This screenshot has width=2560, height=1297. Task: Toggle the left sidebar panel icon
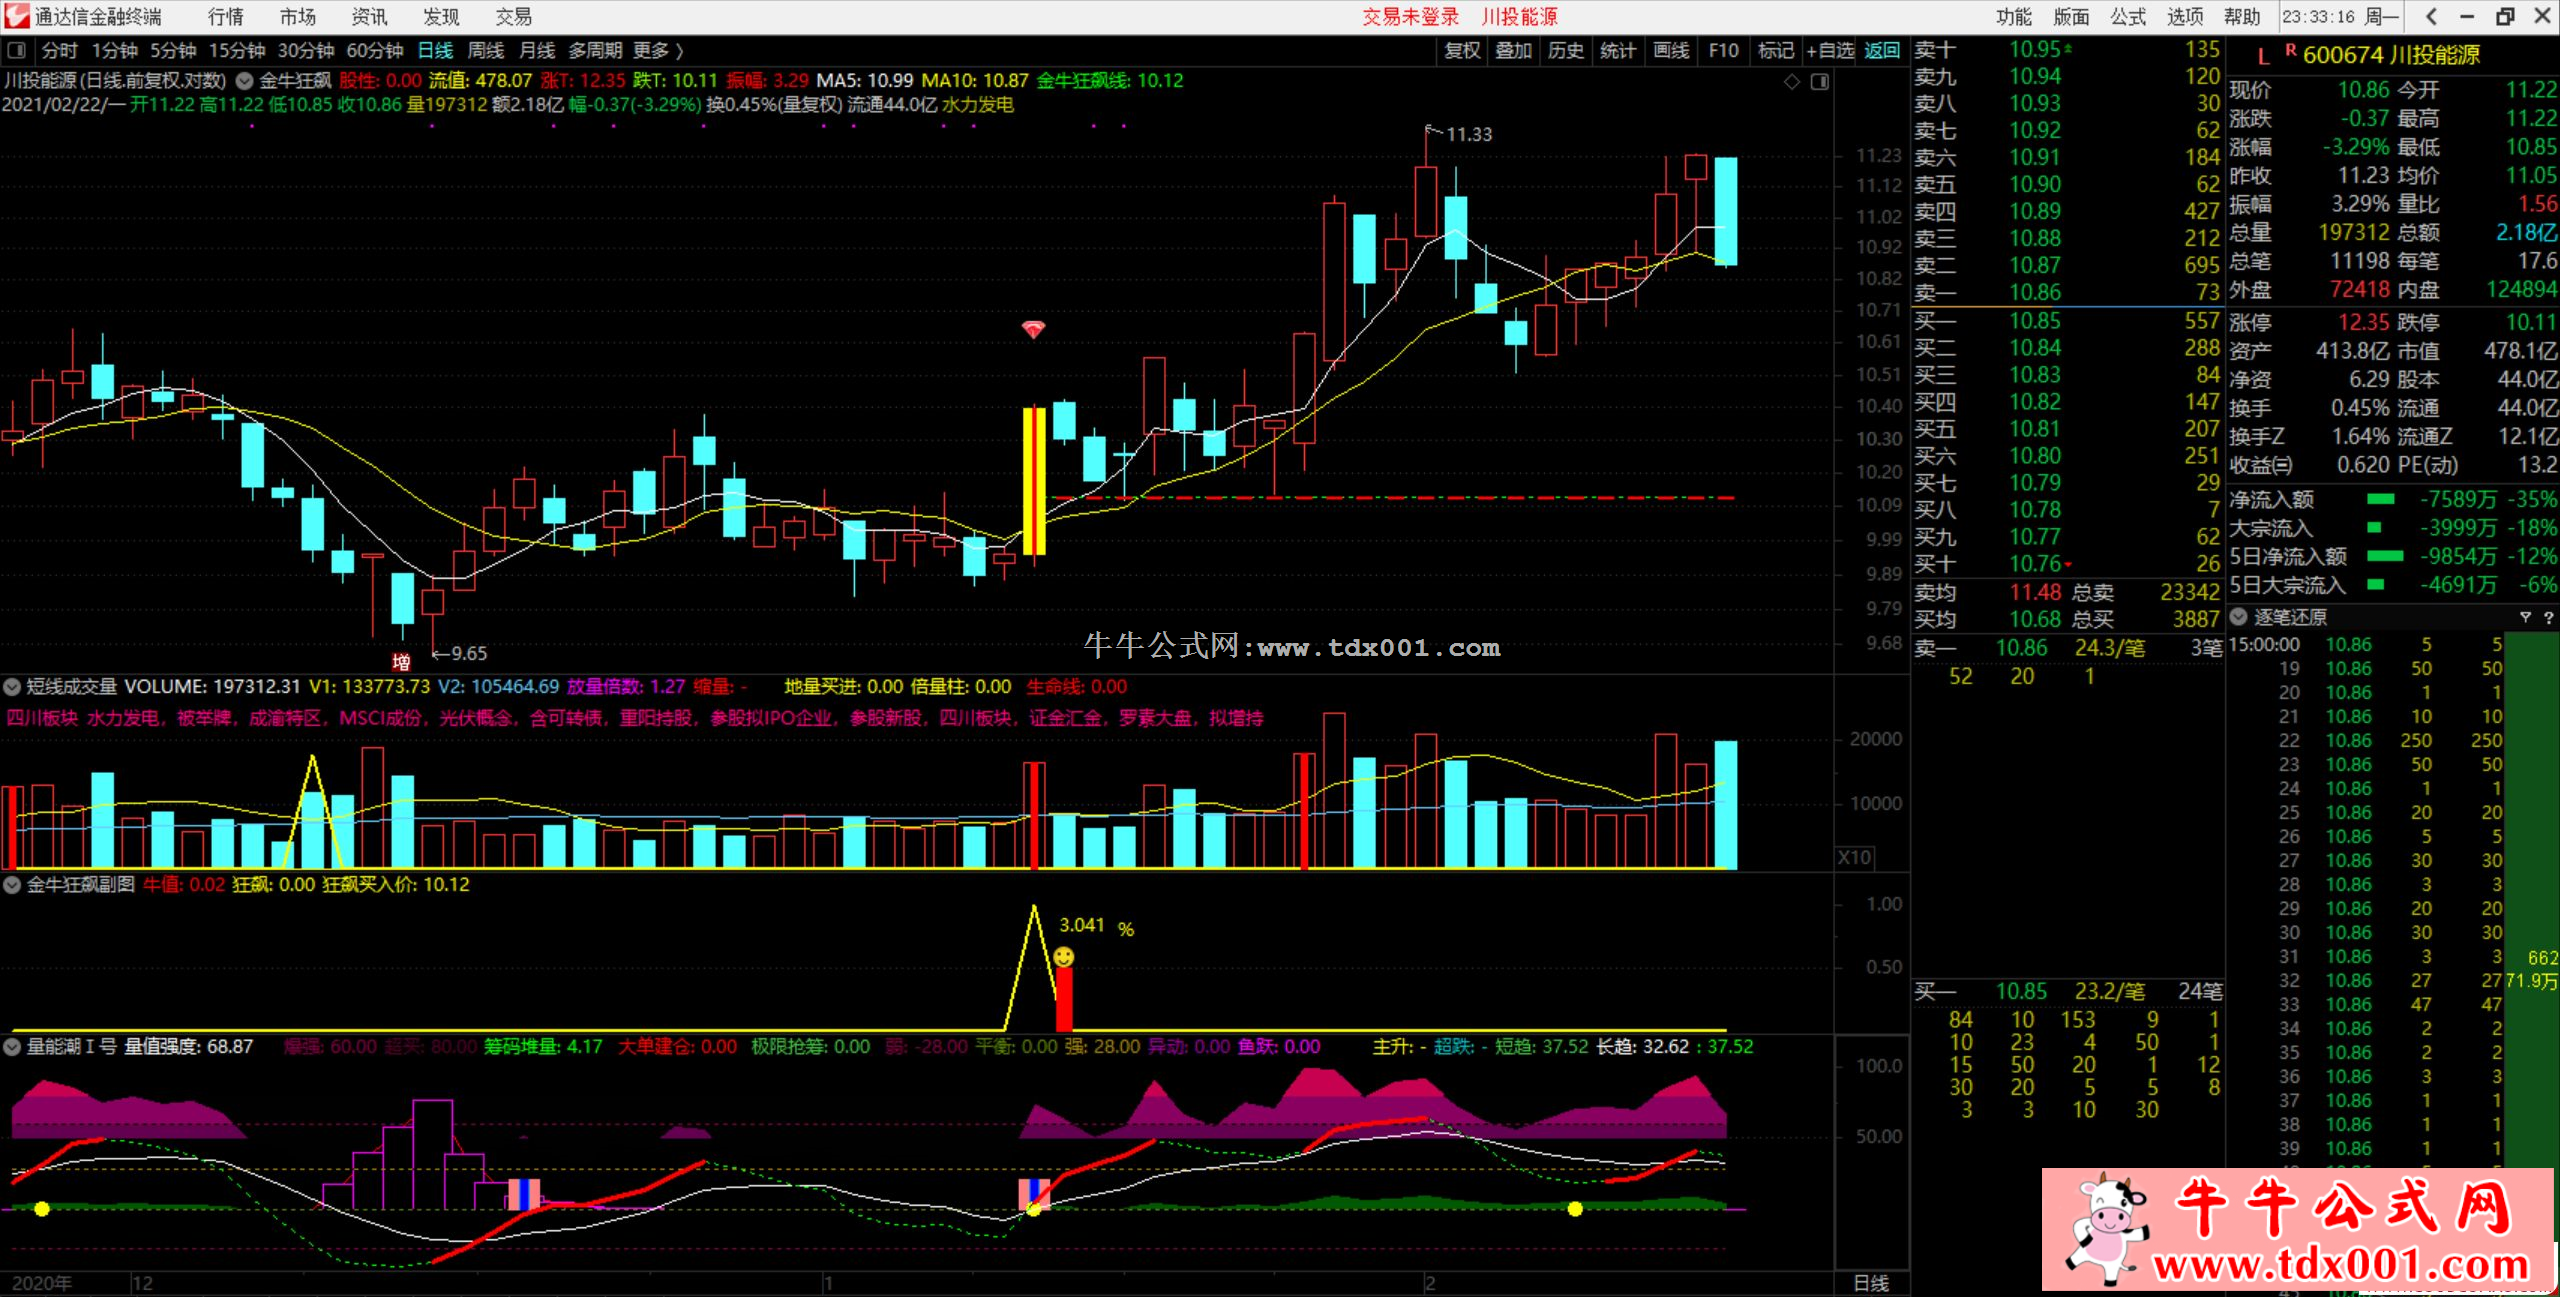16,50
